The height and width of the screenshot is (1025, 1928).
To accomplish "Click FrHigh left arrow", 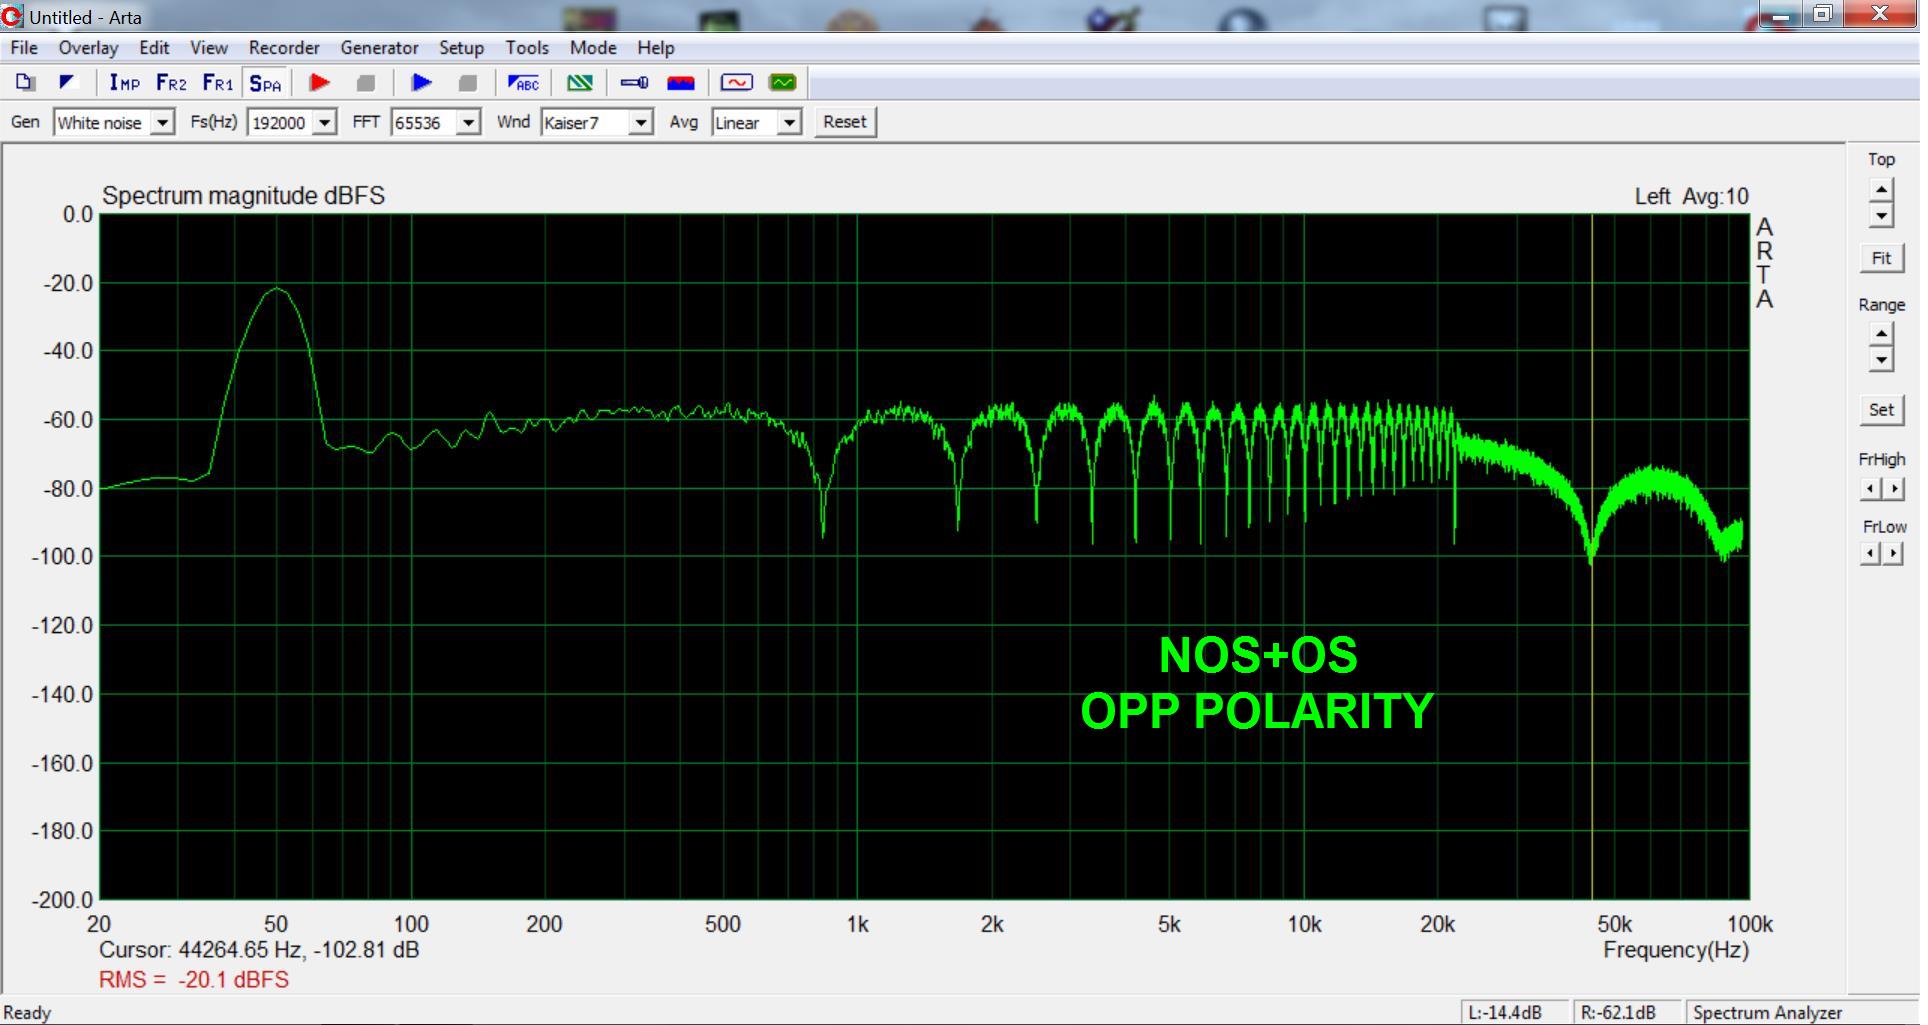I will 1870,489.
